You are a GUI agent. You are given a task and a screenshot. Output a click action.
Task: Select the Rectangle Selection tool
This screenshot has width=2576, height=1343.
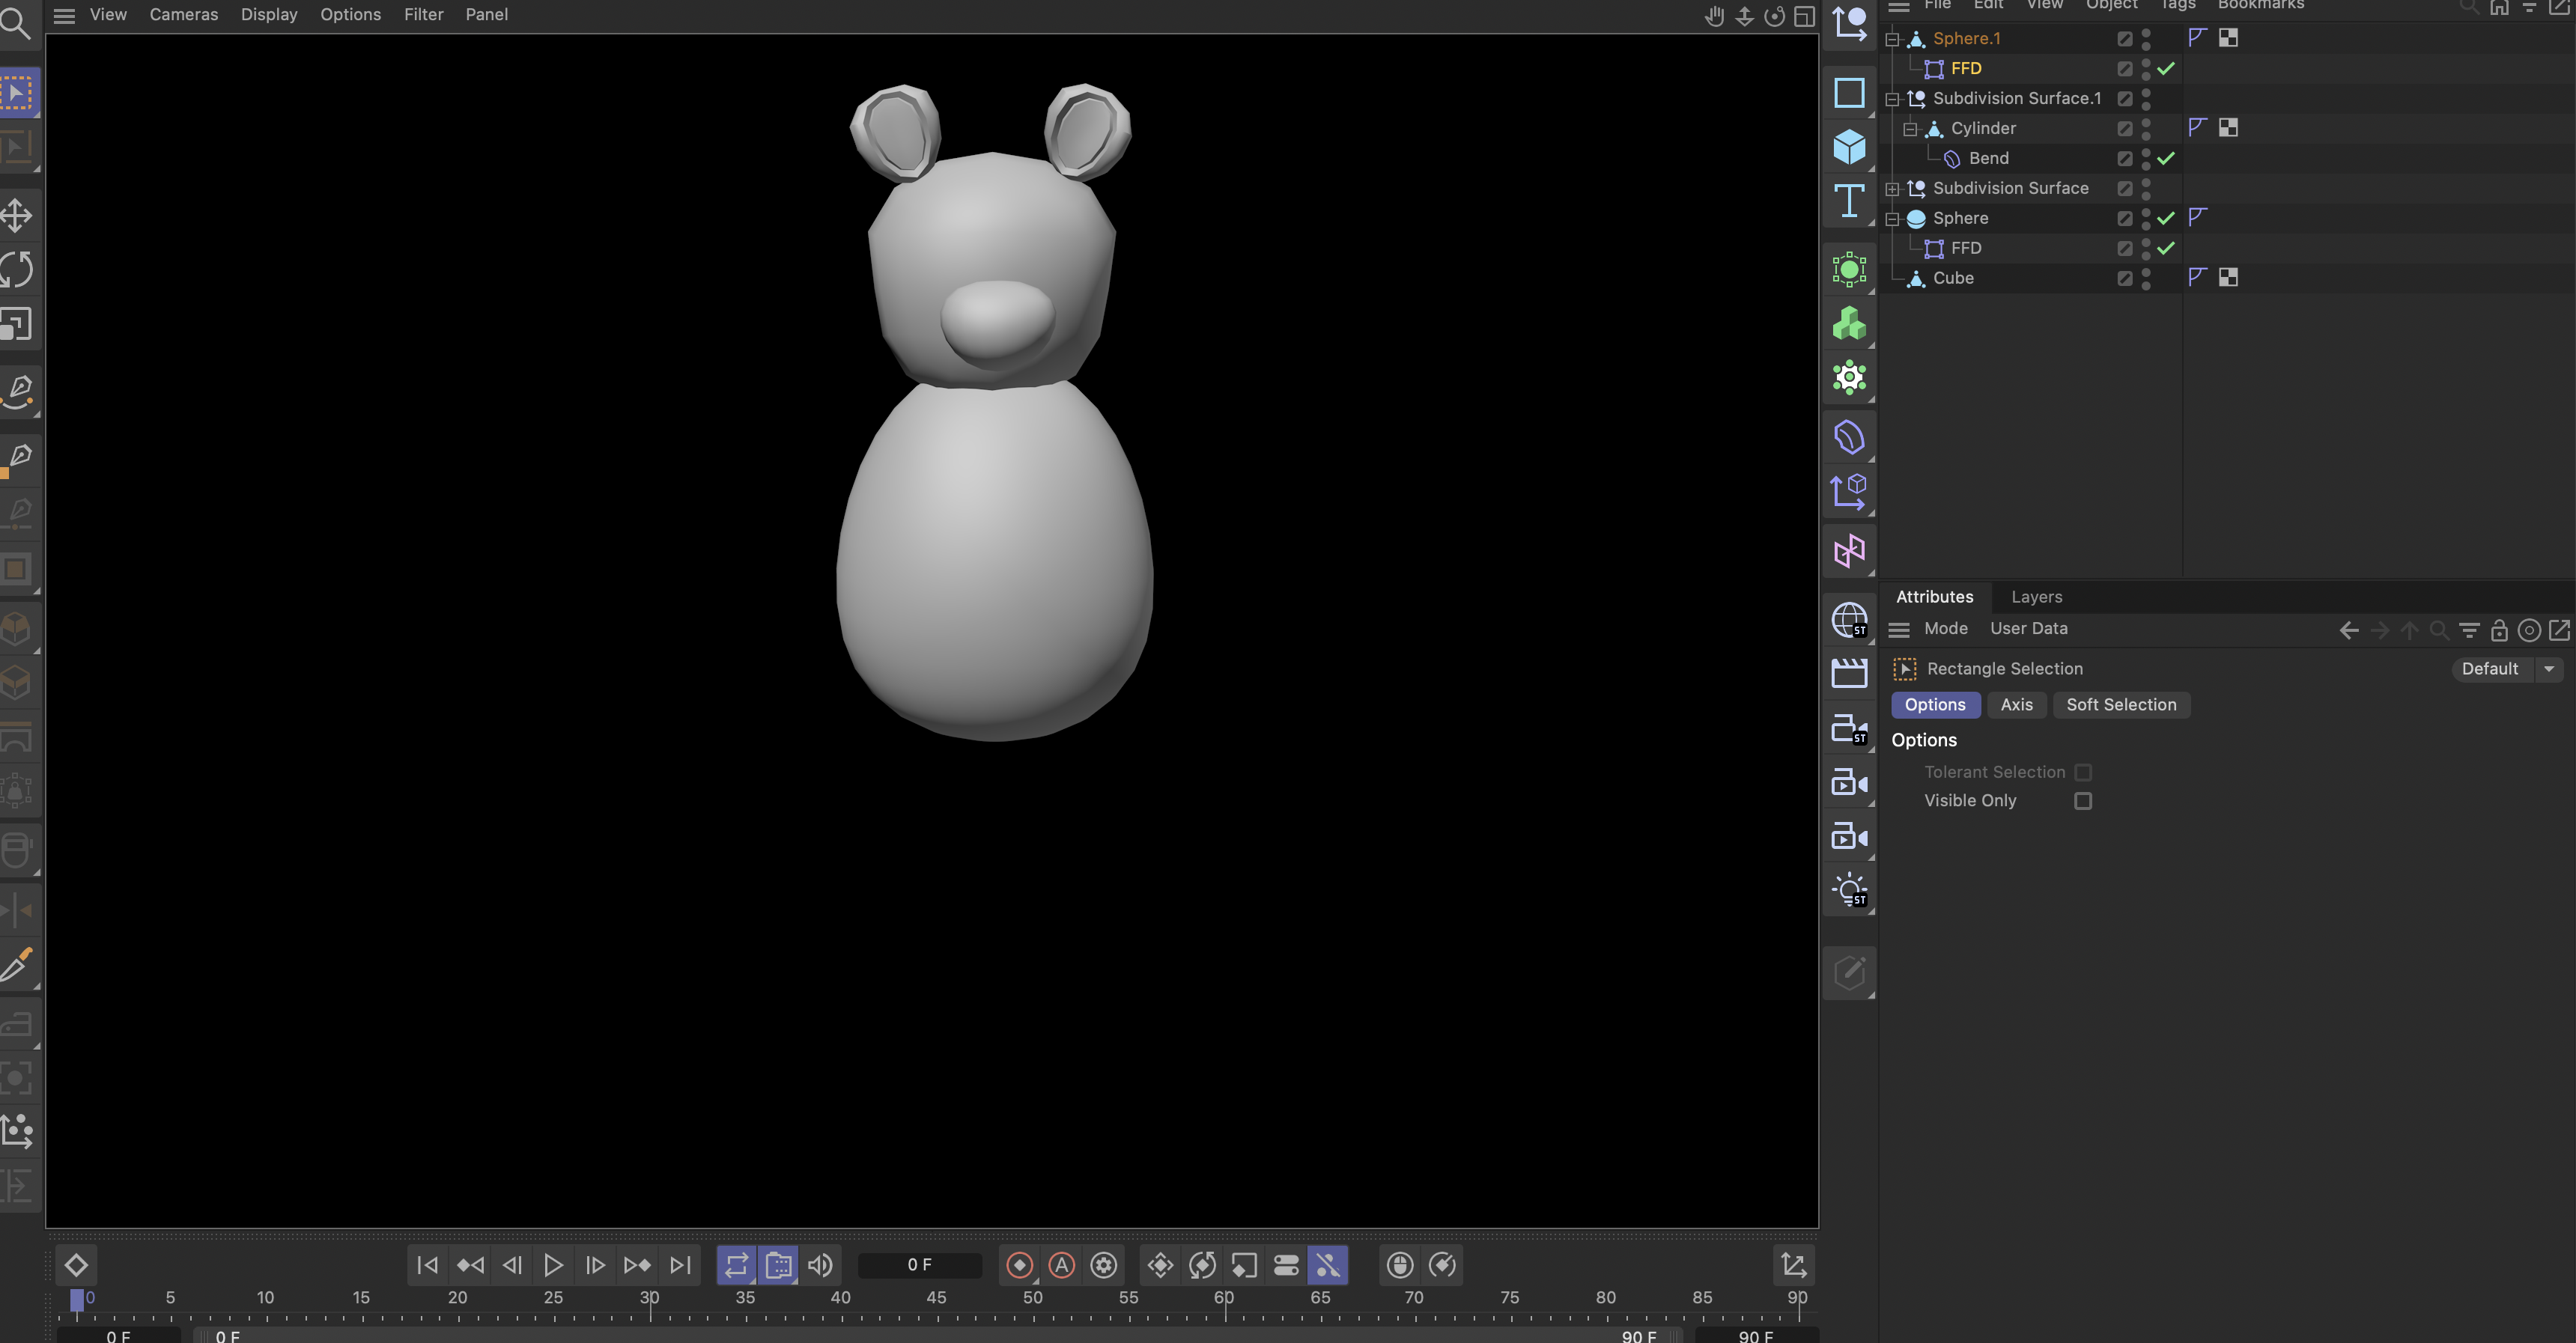click(x=18, y=91)
